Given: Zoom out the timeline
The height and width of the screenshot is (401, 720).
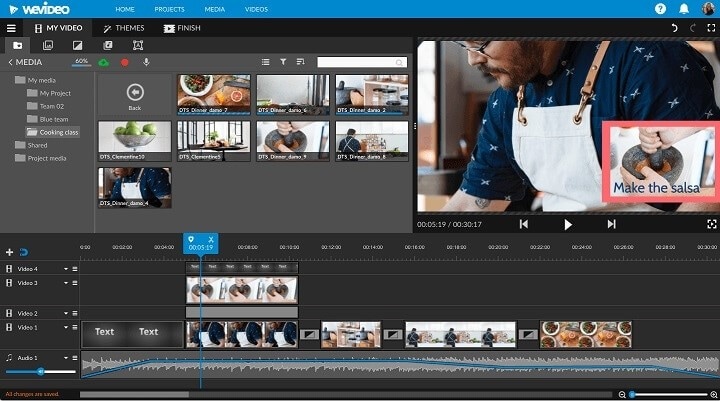Looking at the screenshot, I should coord(622,395).
